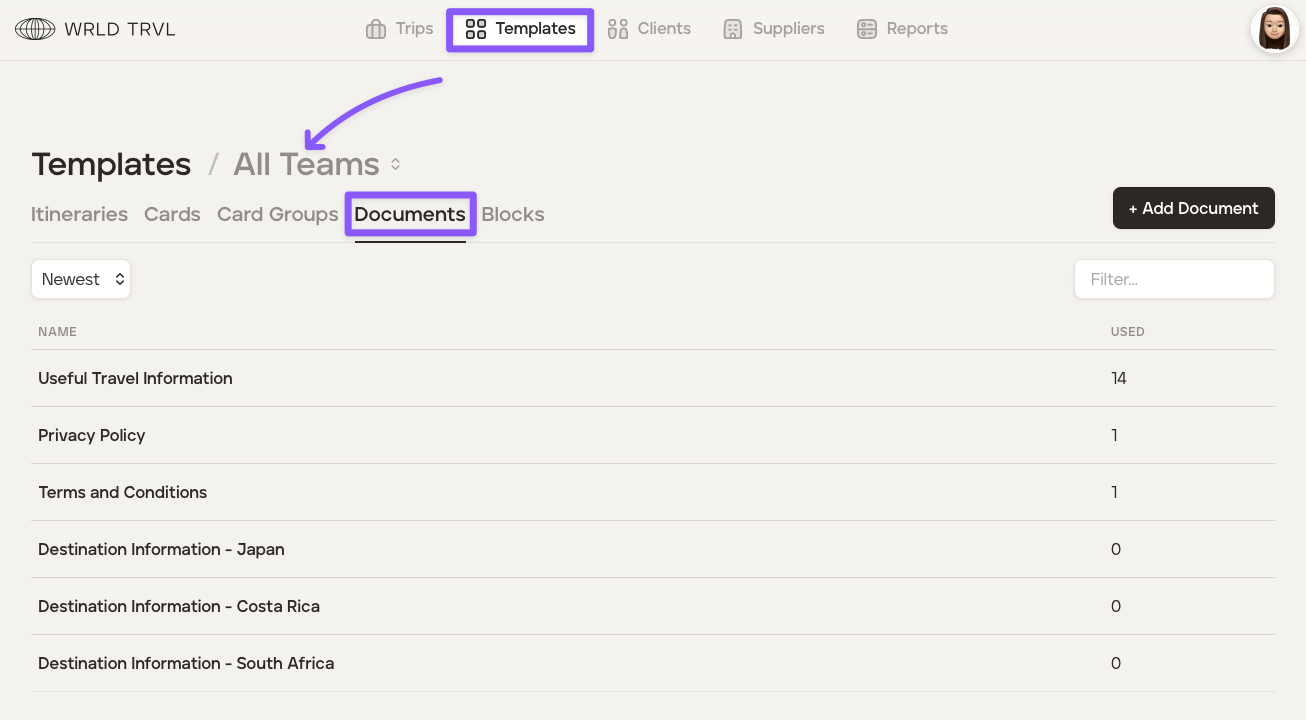Open the Blocks tab
The width and height of the screenshot is (1306, 720).
[513, 215]
